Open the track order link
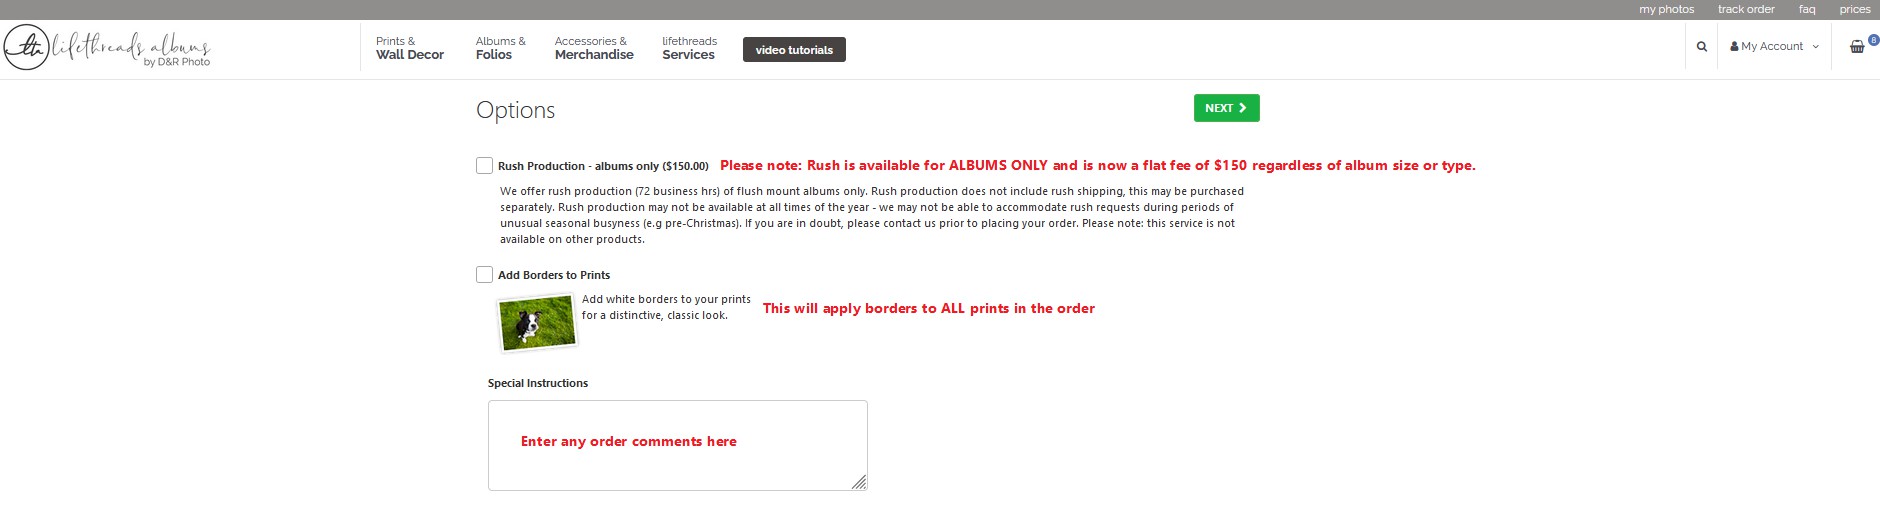Screen dimensions: 1880x509 point(1746,9)
